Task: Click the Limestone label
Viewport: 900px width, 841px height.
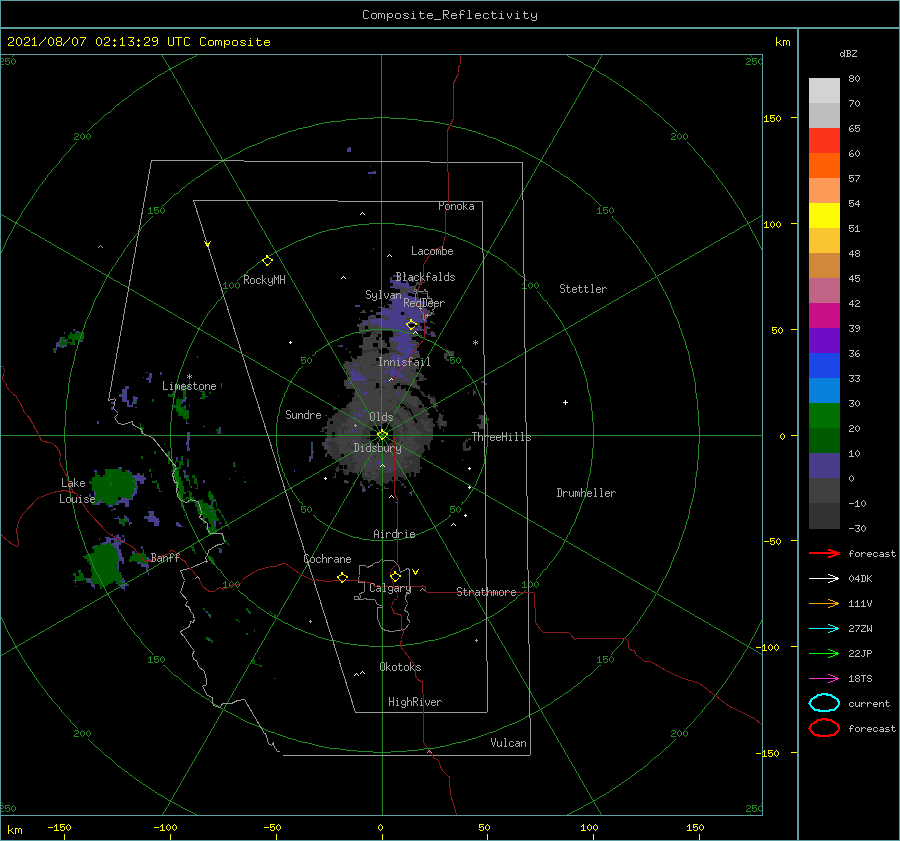Action: pyautogui.click(x=189, y=386)
